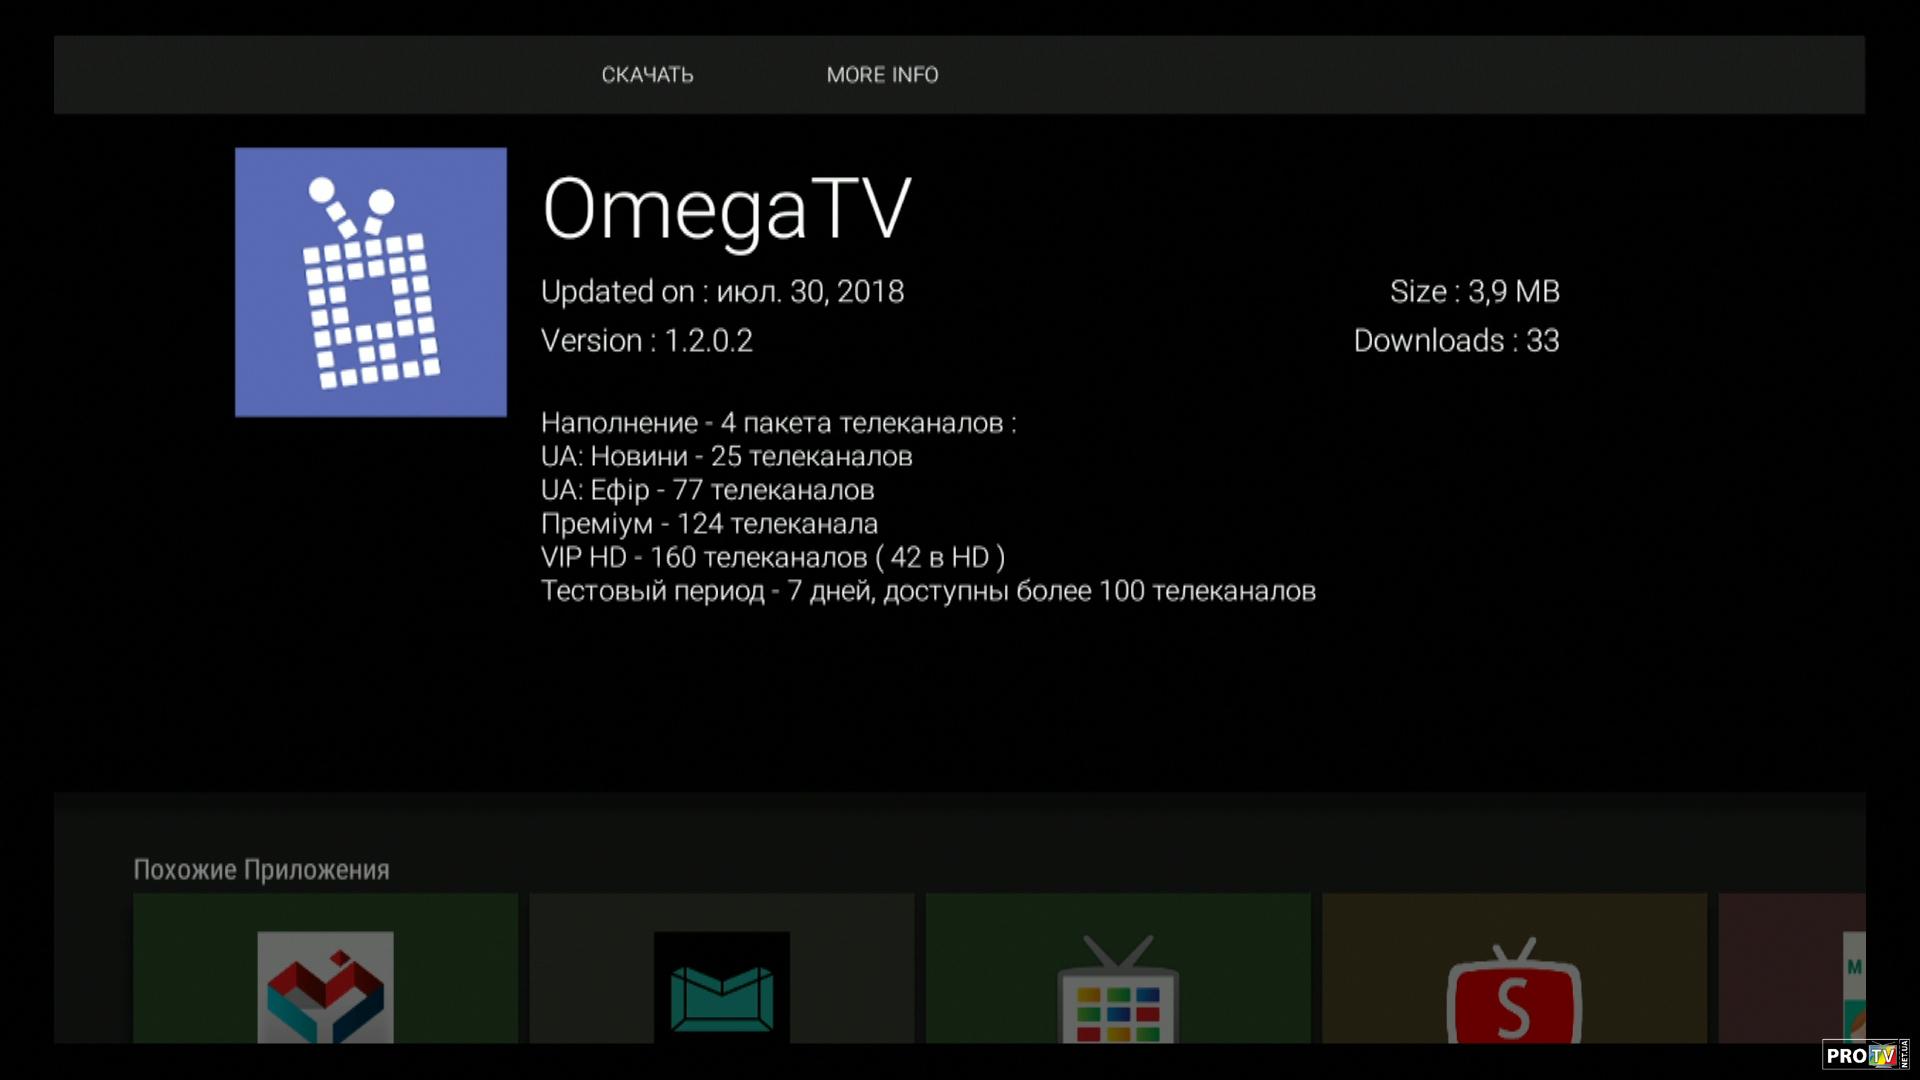Image resolution: width=1920 pixels, height=1080 pixels.
Task: Click the Тестовый период trial info line
Action: point(927,591)
